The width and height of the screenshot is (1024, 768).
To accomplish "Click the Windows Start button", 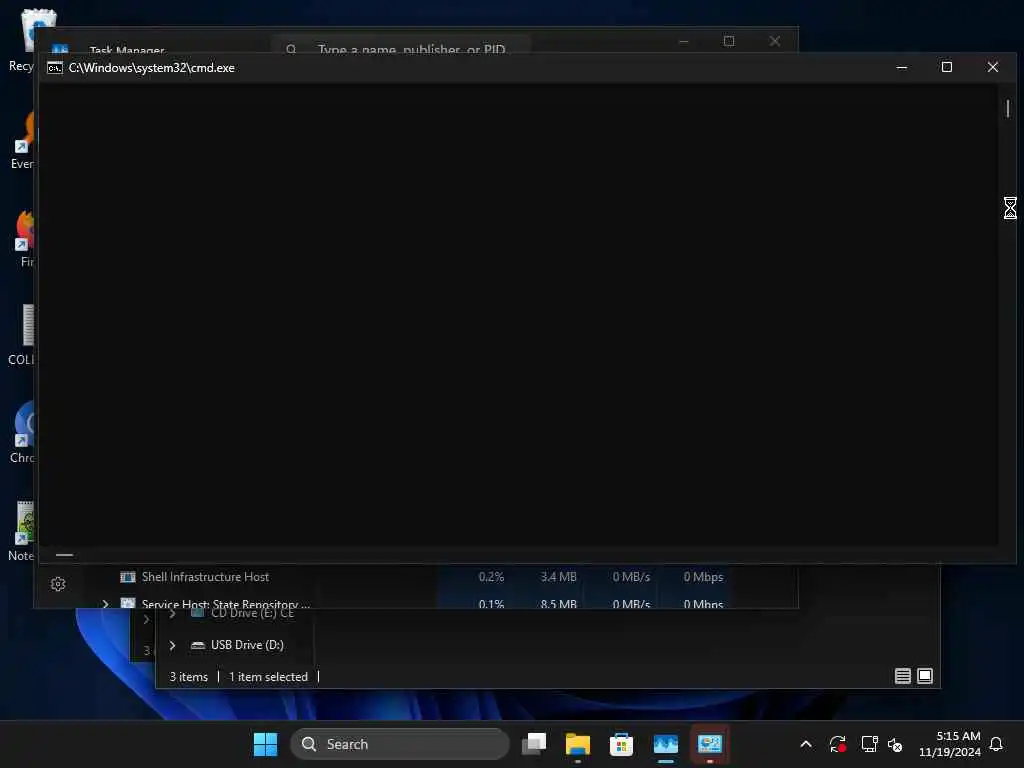I will (x=265, y=744).
